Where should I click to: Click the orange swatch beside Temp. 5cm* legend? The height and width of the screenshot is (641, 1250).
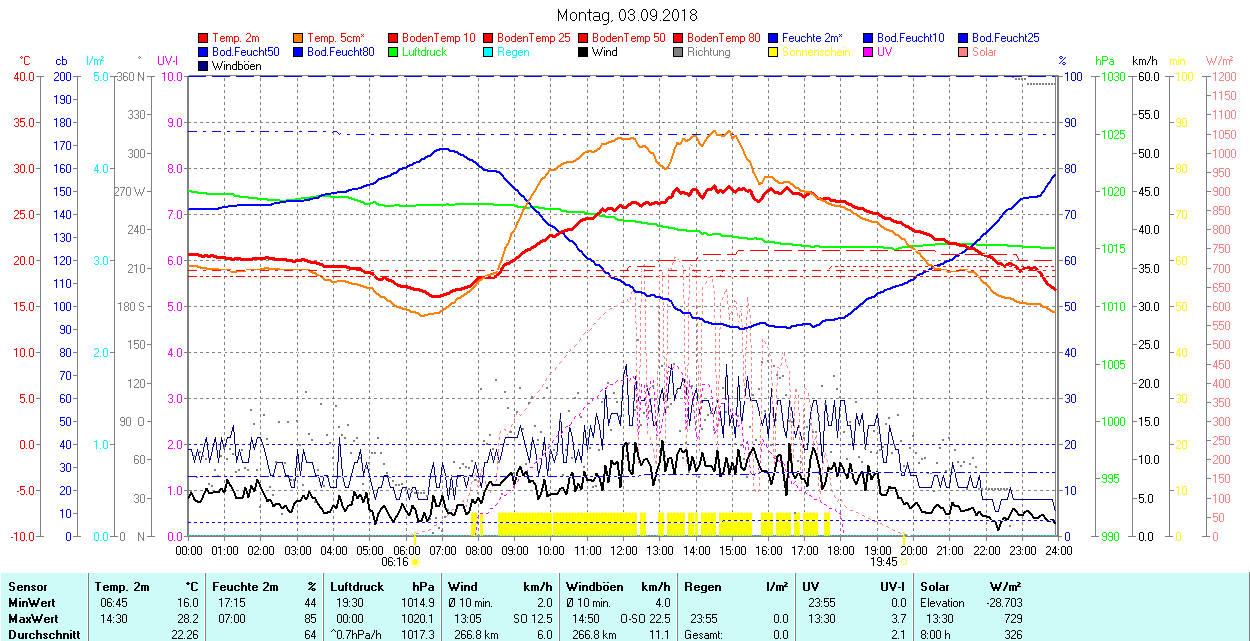299,38
